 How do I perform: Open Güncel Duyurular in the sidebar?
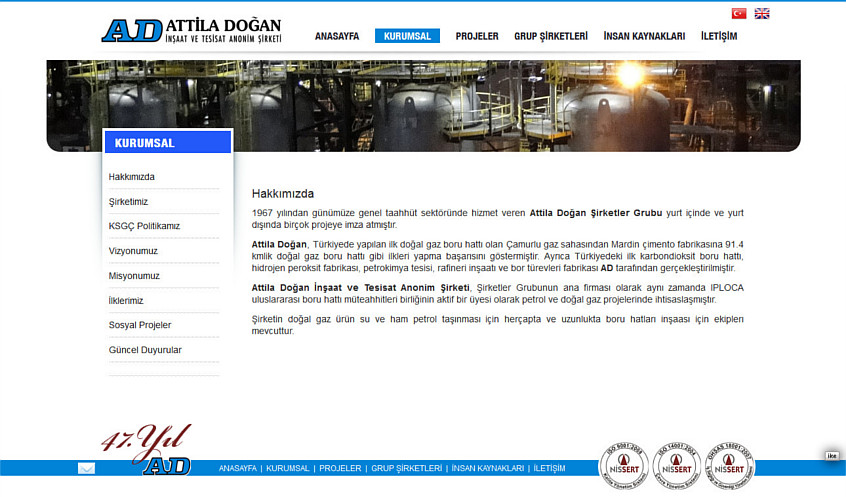[x=145, y=350]
